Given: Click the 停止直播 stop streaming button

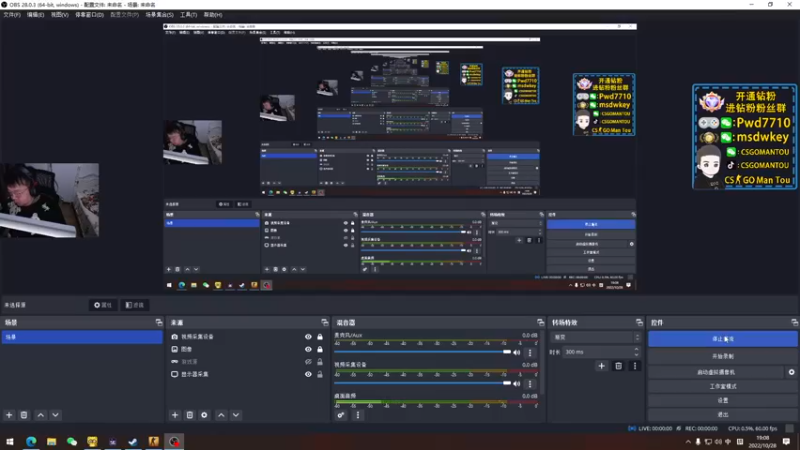Looking at the screenshot, I should pos(722,339).
